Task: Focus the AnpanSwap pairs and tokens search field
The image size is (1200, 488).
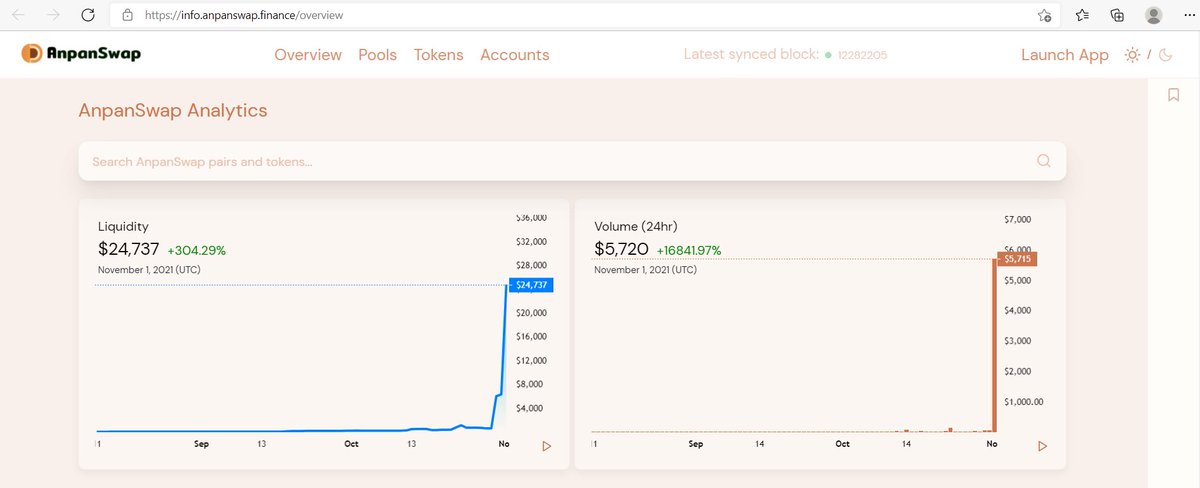Action: (x=572, y=161)
